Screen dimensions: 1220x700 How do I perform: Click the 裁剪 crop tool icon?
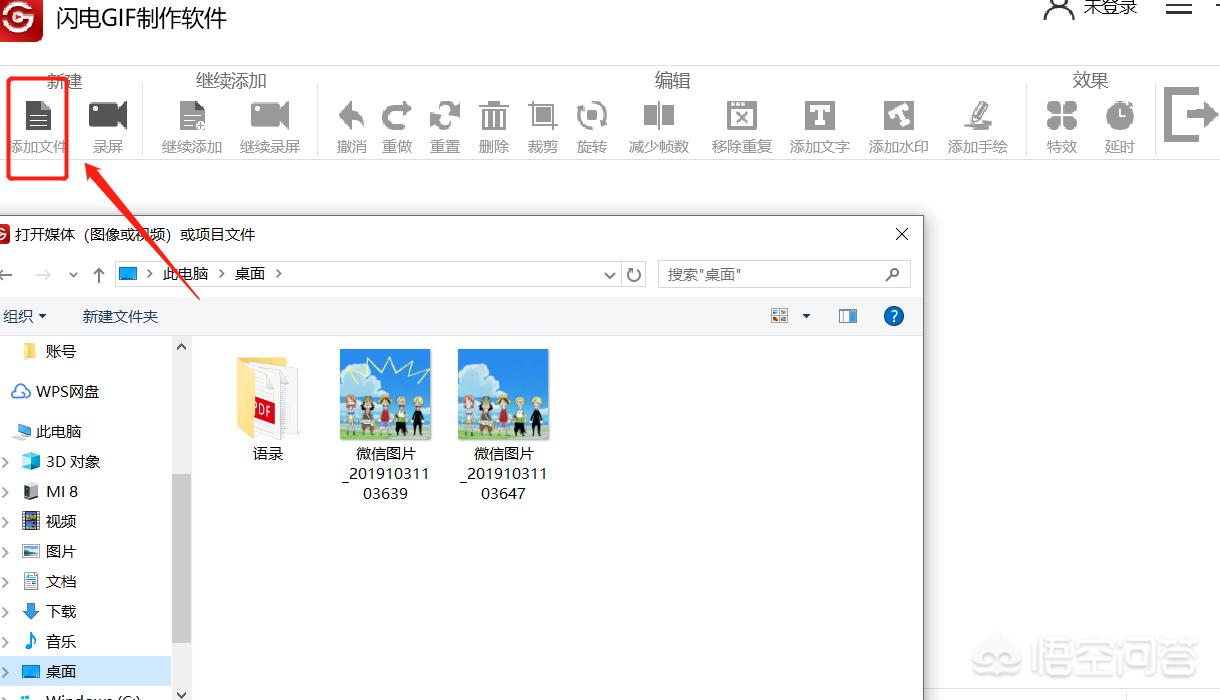tap(543, 117)
